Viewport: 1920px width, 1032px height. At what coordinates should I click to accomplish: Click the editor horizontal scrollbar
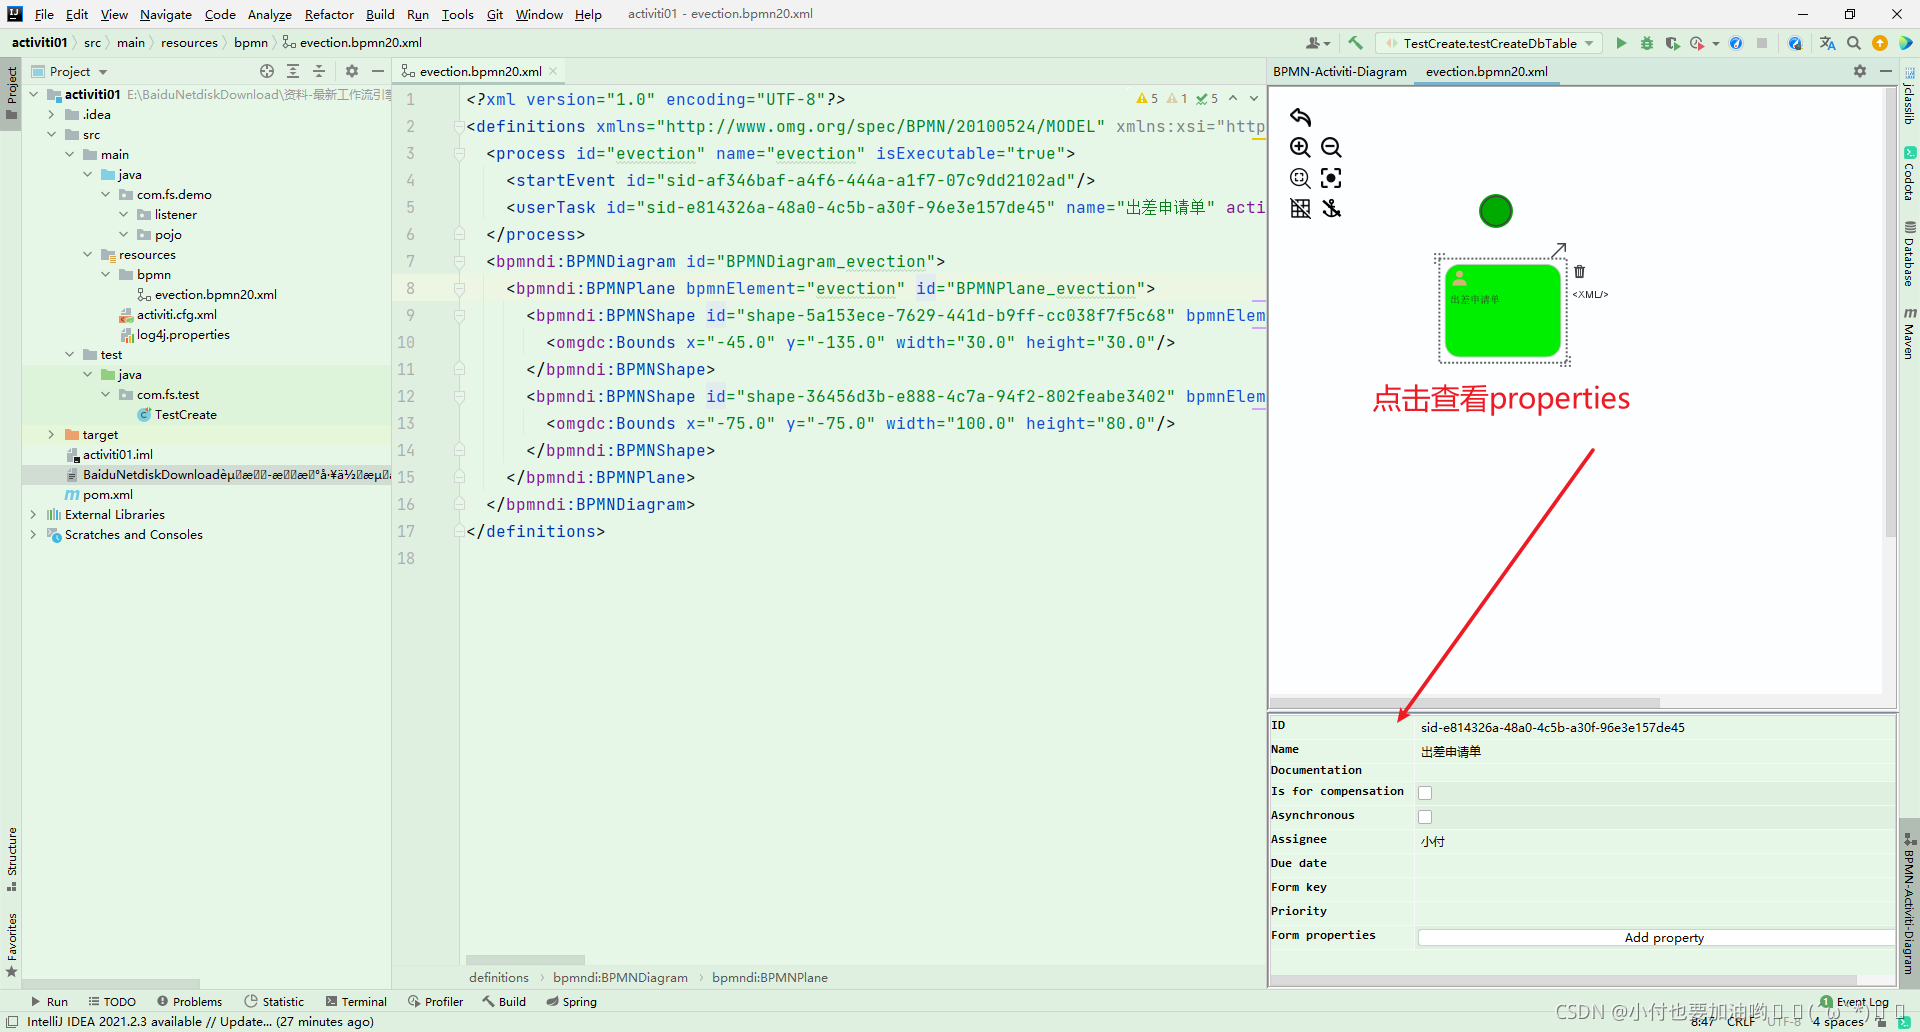[x=525, y=960]
